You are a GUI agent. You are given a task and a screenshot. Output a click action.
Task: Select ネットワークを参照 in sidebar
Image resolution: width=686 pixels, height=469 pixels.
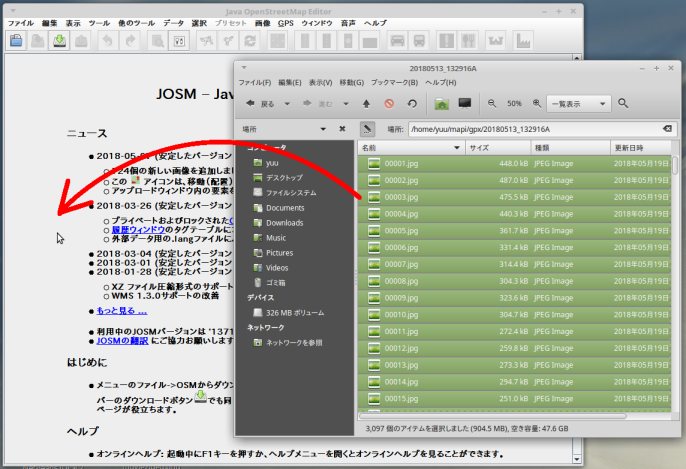(x=294, y=343)
